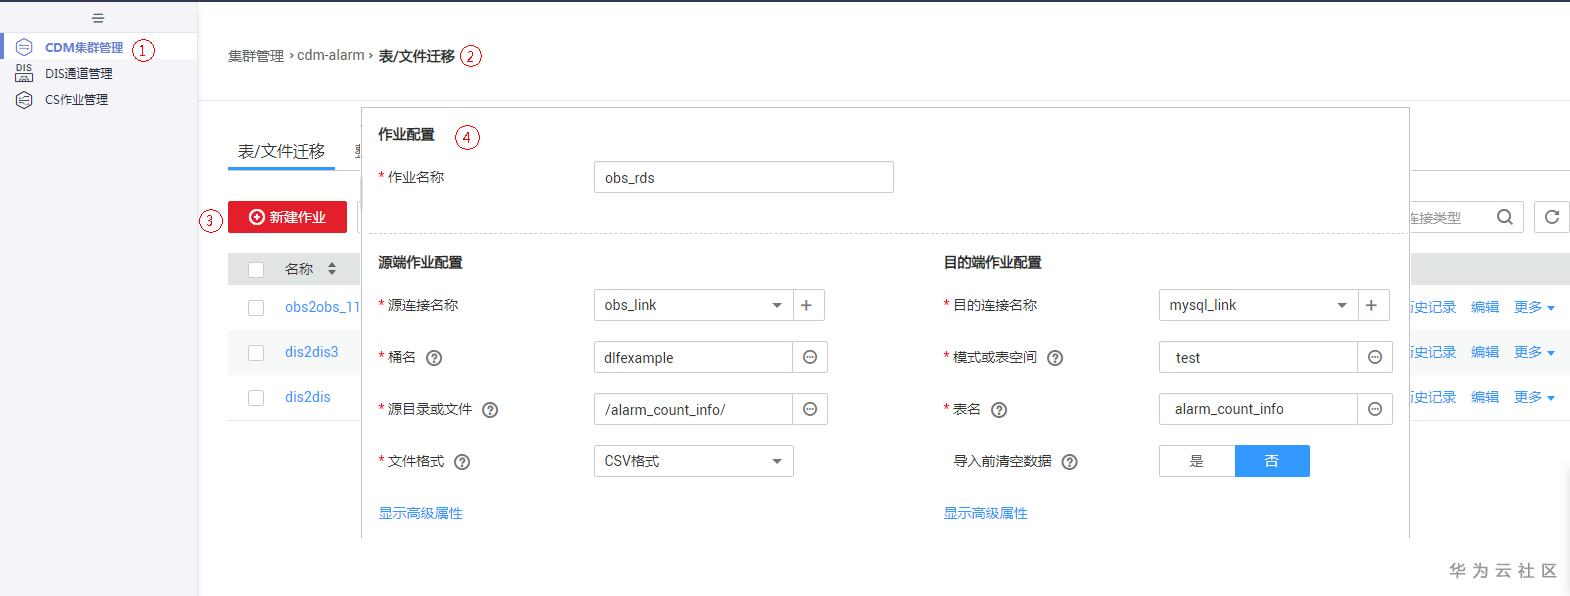
Task: Click the 源目录或文件 help icon
Action: pos(490,410)
